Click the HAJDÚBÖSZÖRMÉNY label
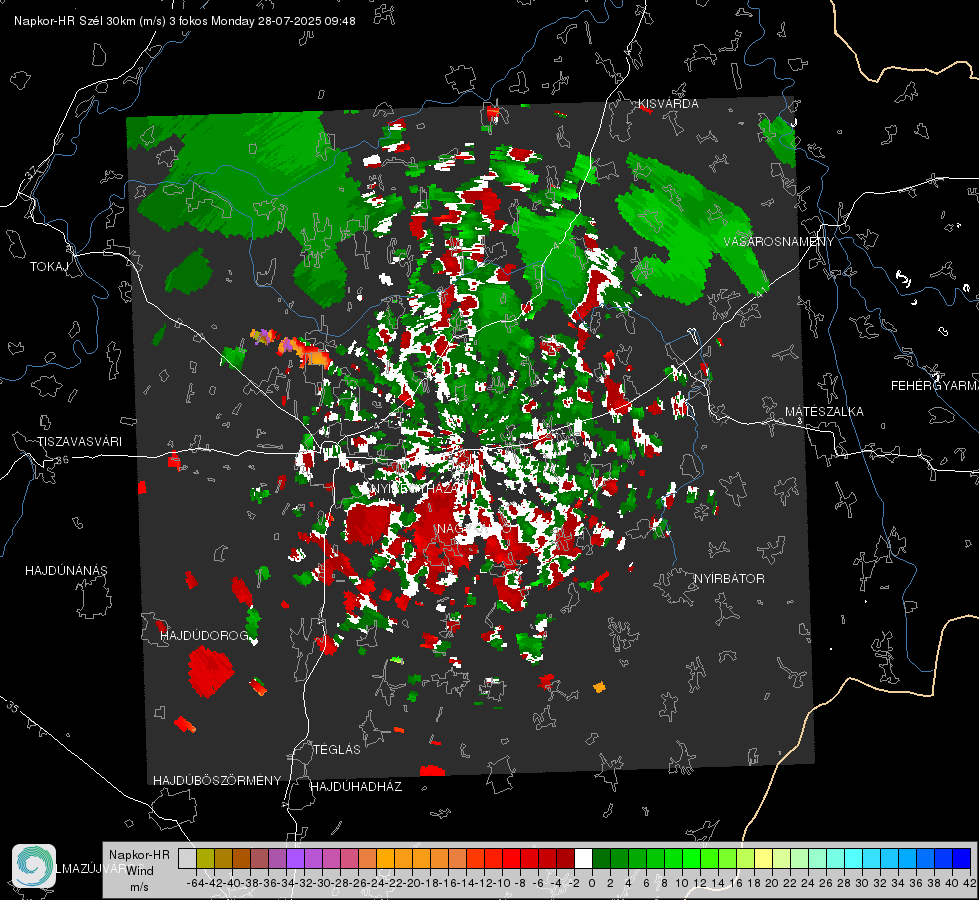 pyautogui.click(x=217, y=780)
